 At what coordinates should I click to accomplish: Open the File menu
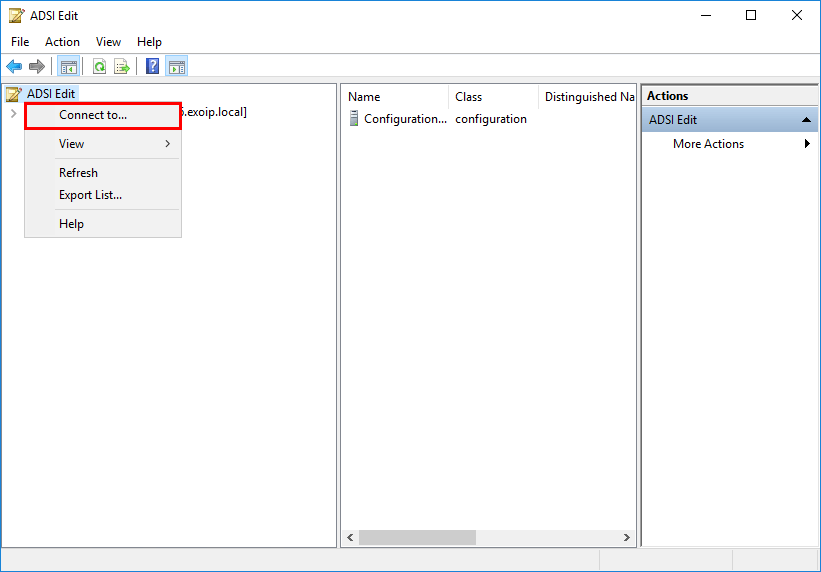coord(20,42)
